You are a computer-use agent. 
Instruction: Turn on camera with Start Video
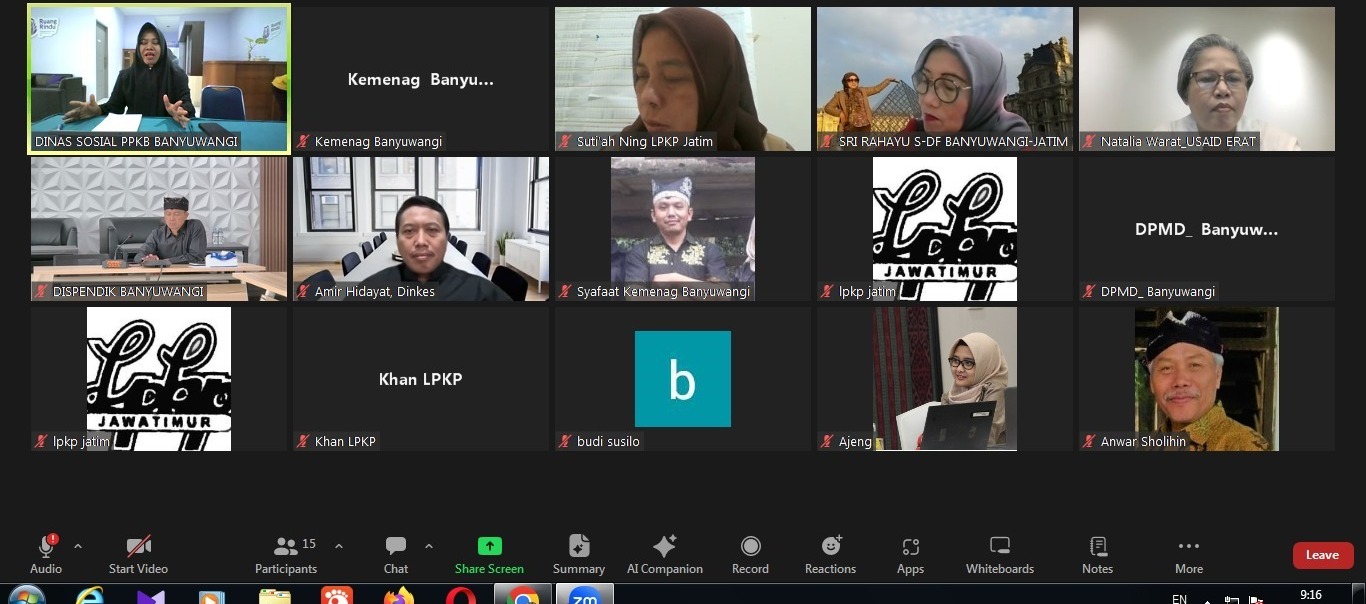[138, 554]
